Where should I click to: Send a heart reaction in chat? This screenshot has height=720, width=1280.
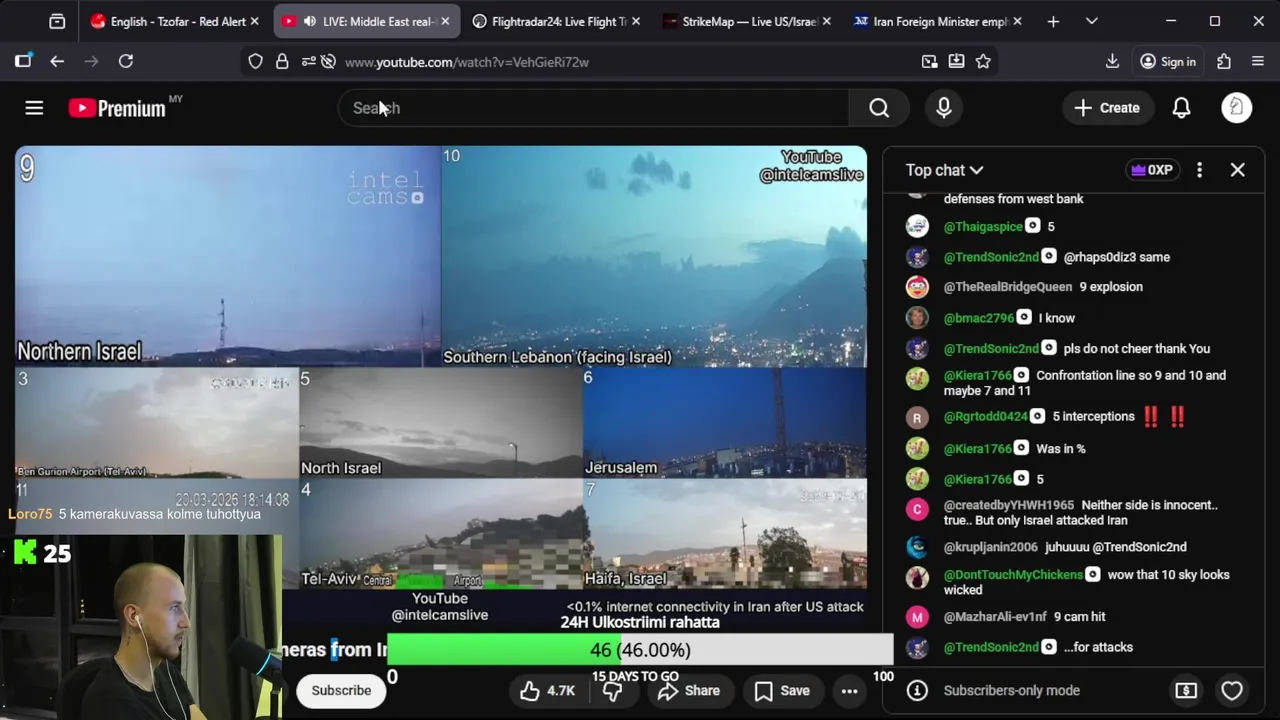click(x=1232, y=690)
